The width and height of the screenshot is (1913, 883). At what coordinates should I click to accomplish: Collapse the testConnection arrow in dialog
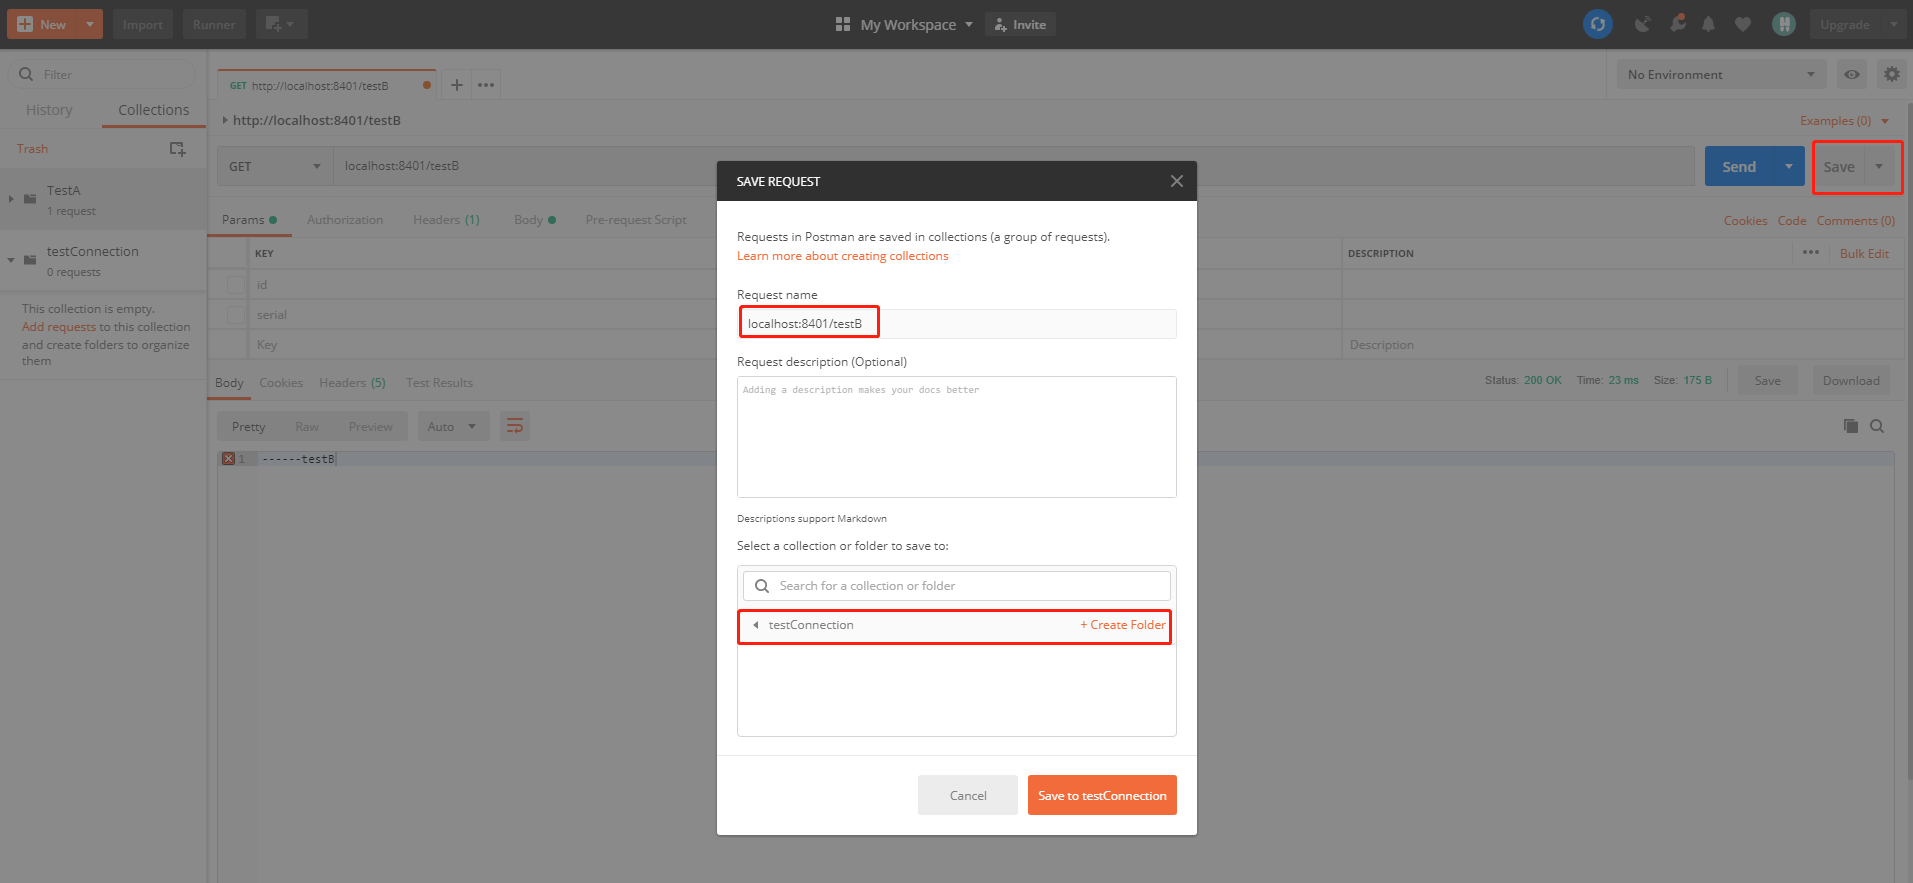click(756, 625)
